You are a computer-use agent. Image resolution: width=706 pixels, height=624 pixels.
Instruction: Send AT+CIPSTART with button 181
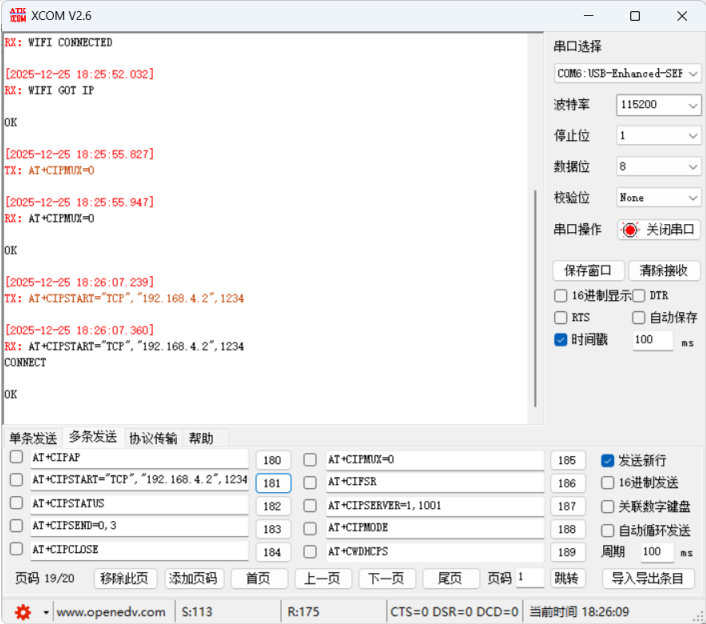(273, 484)
